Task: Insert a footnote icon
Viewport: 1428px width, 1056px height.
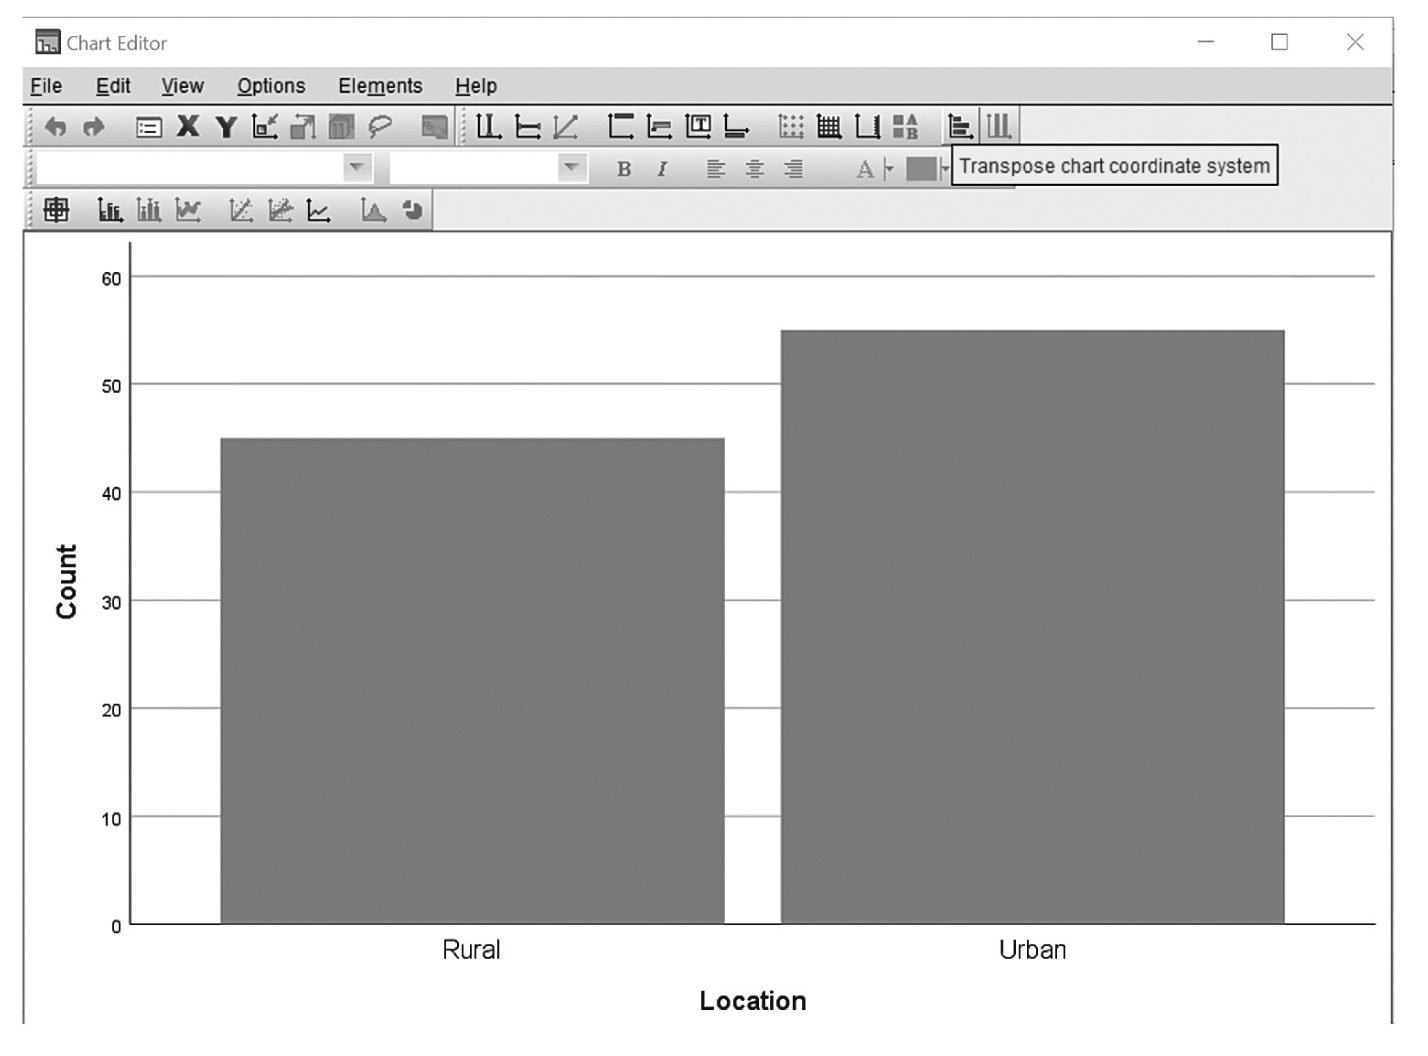Action: tap(736, 126)
